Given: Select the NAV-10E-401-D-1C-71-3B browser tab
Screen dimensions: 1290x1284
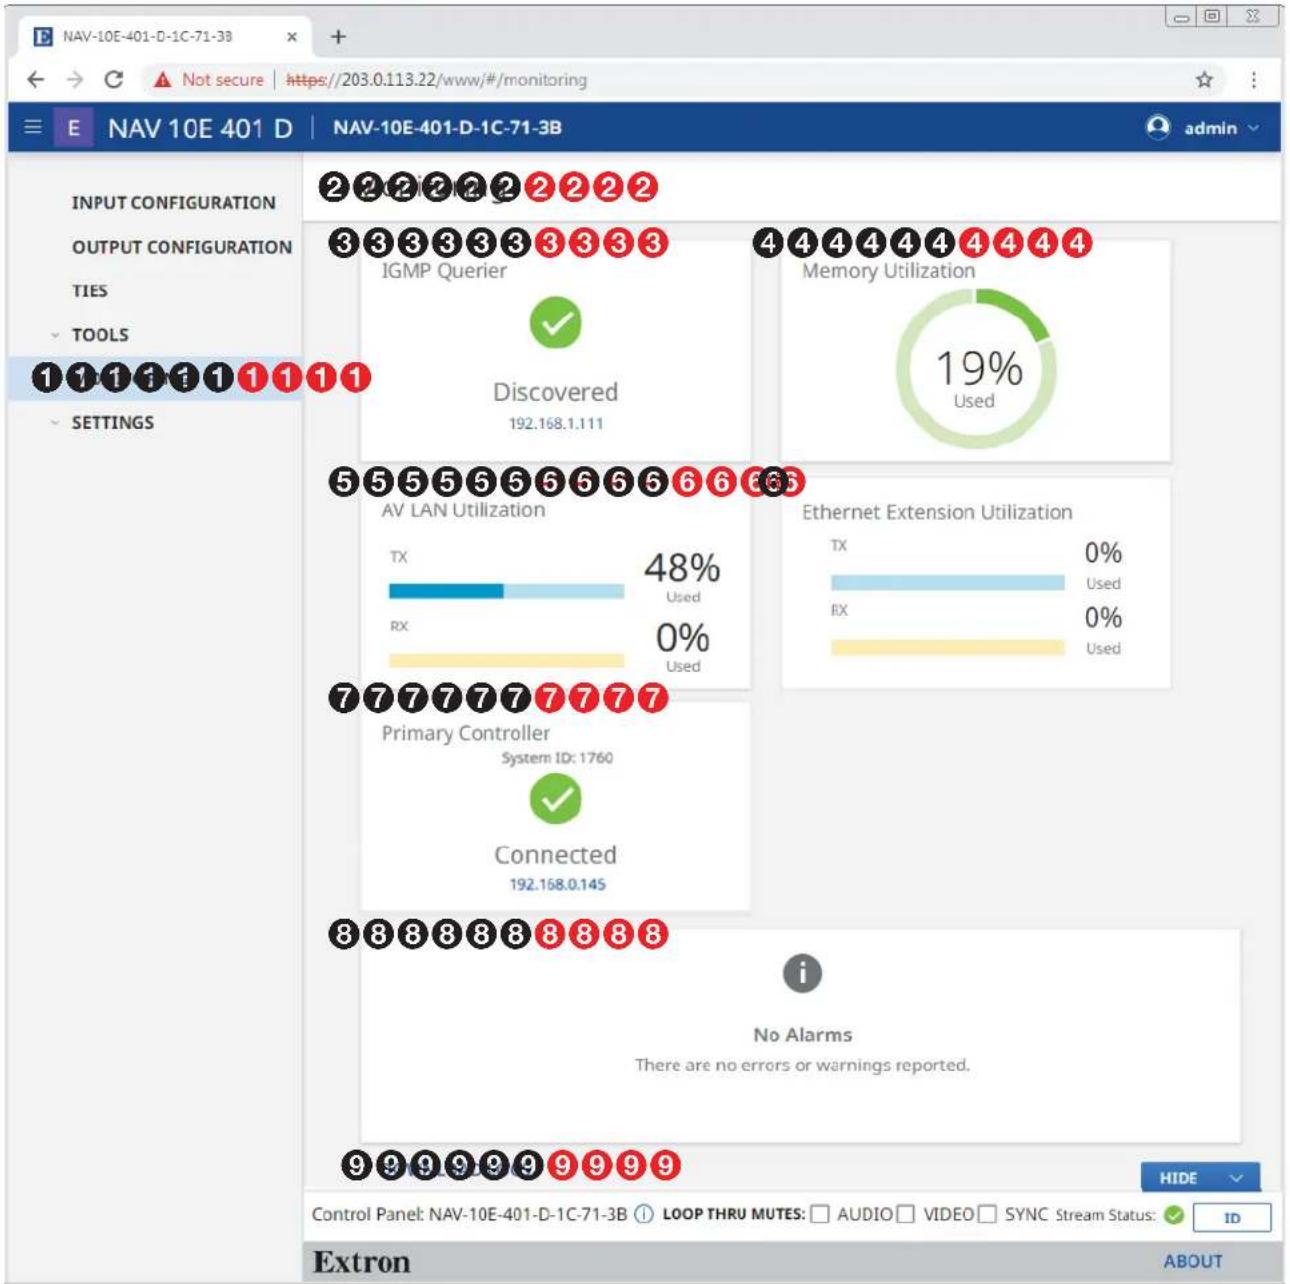Looking at the screenshot, I should pos(166,37).
